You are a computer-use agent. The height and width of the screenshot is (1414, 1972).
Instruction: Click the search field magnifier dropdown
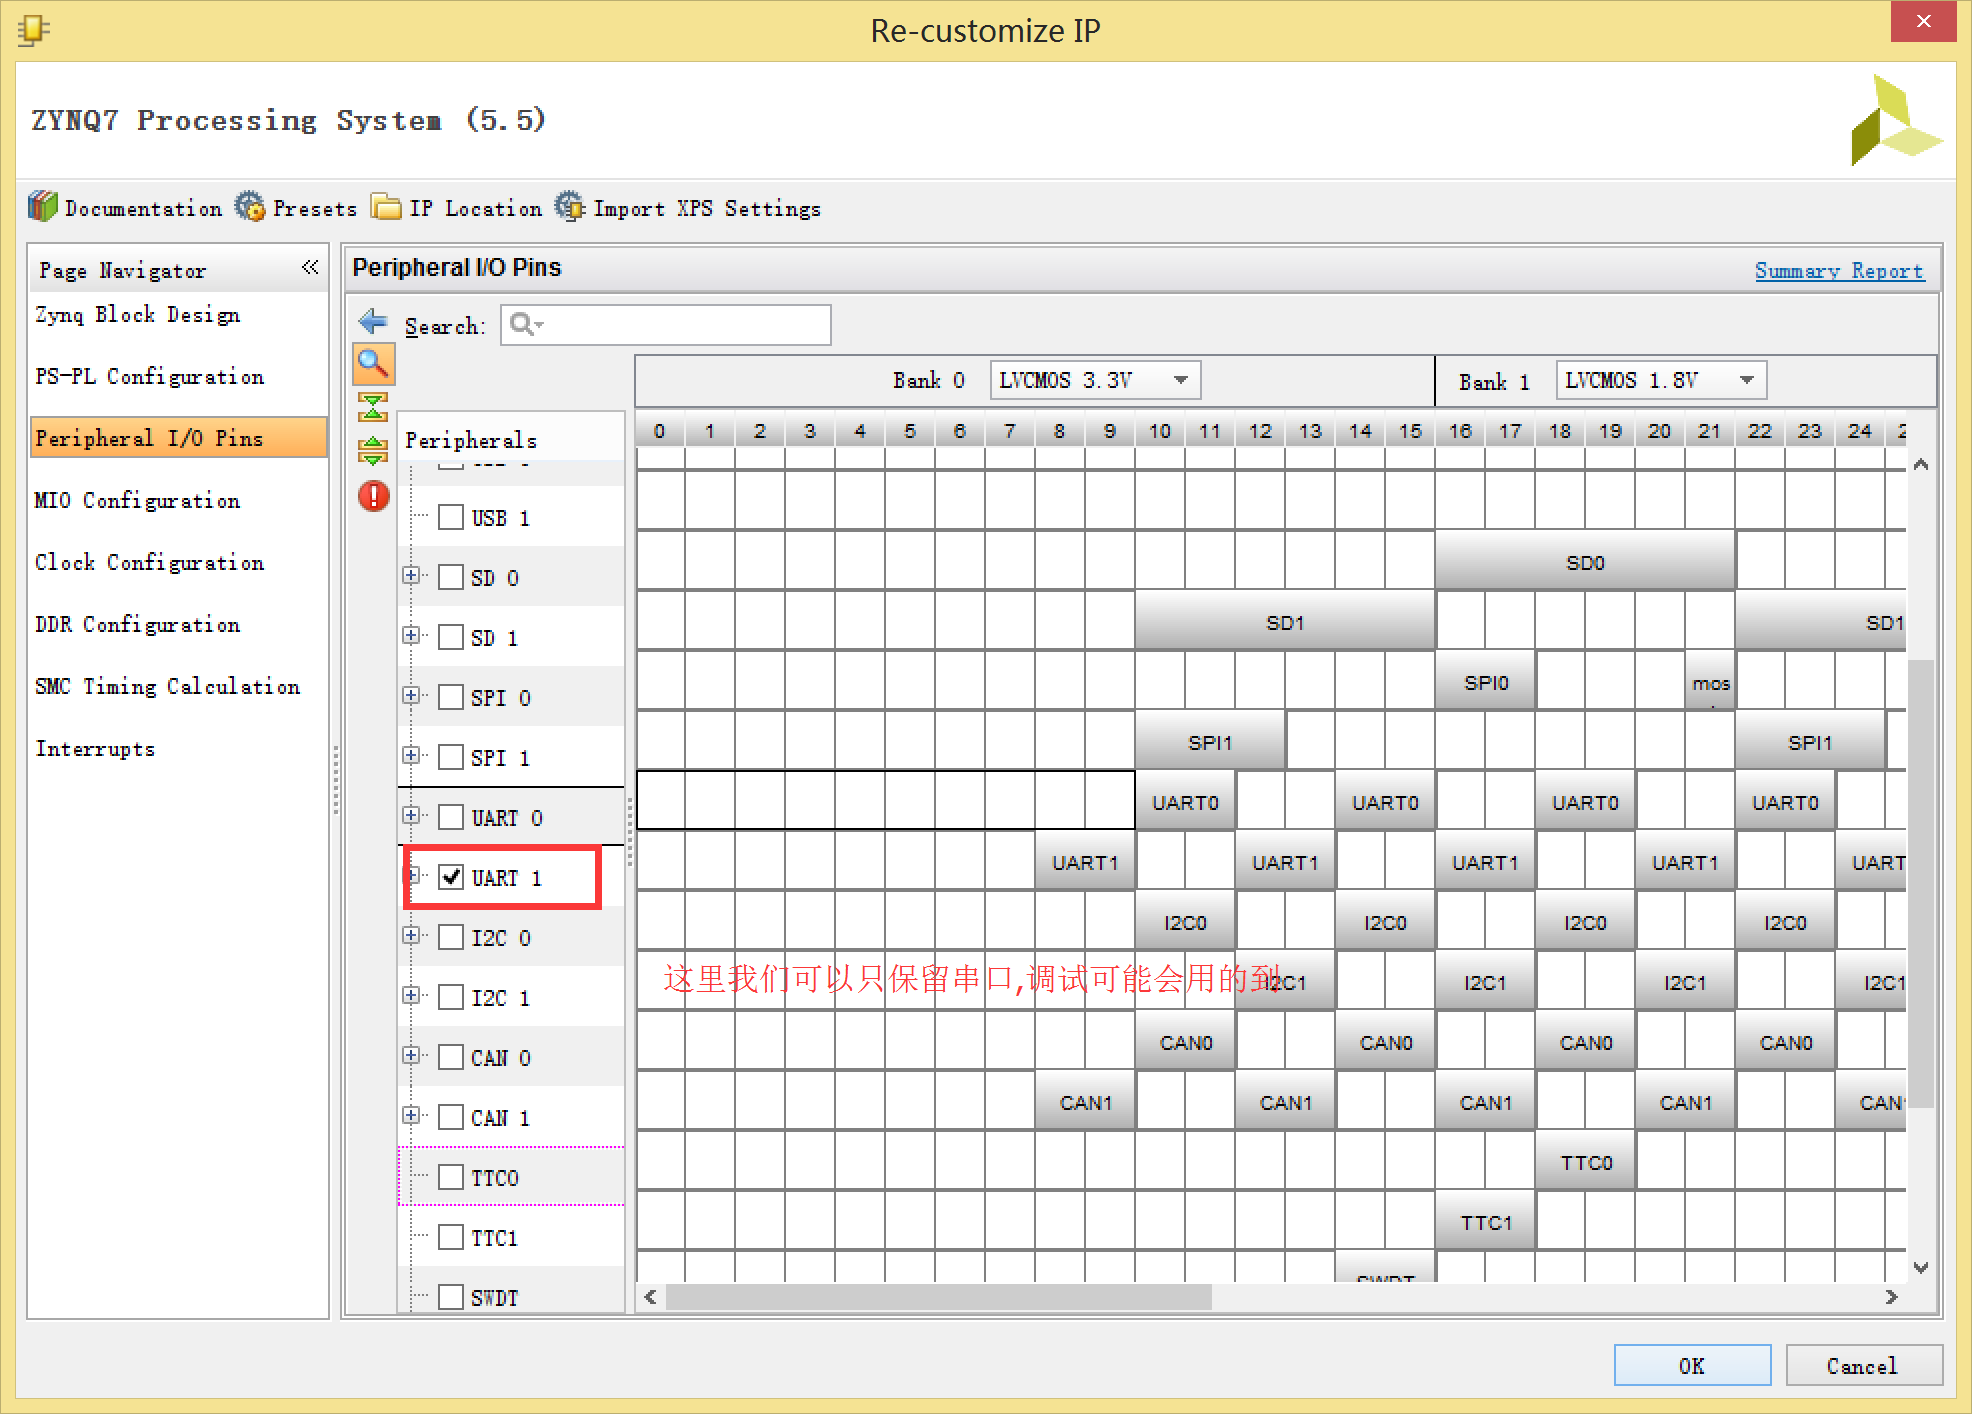527,324
